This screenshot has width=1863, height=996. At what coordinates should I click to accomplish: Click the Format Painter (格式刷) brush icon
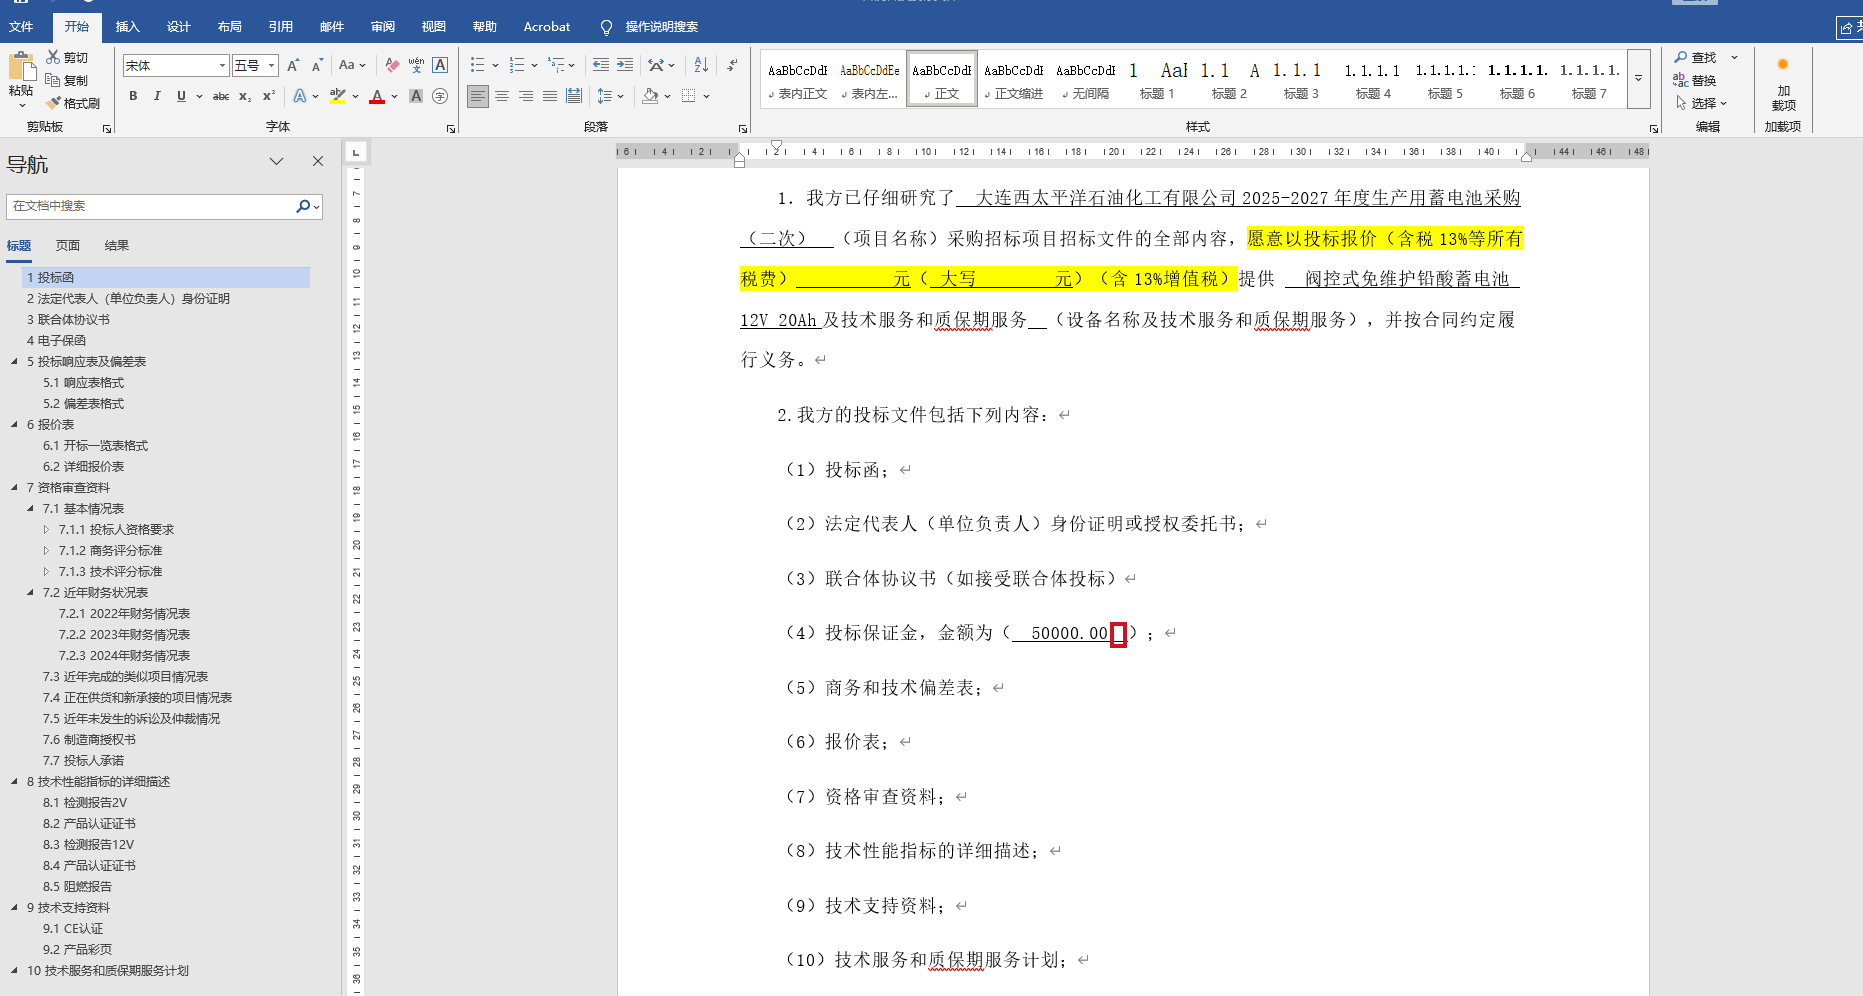coord(54,103)
